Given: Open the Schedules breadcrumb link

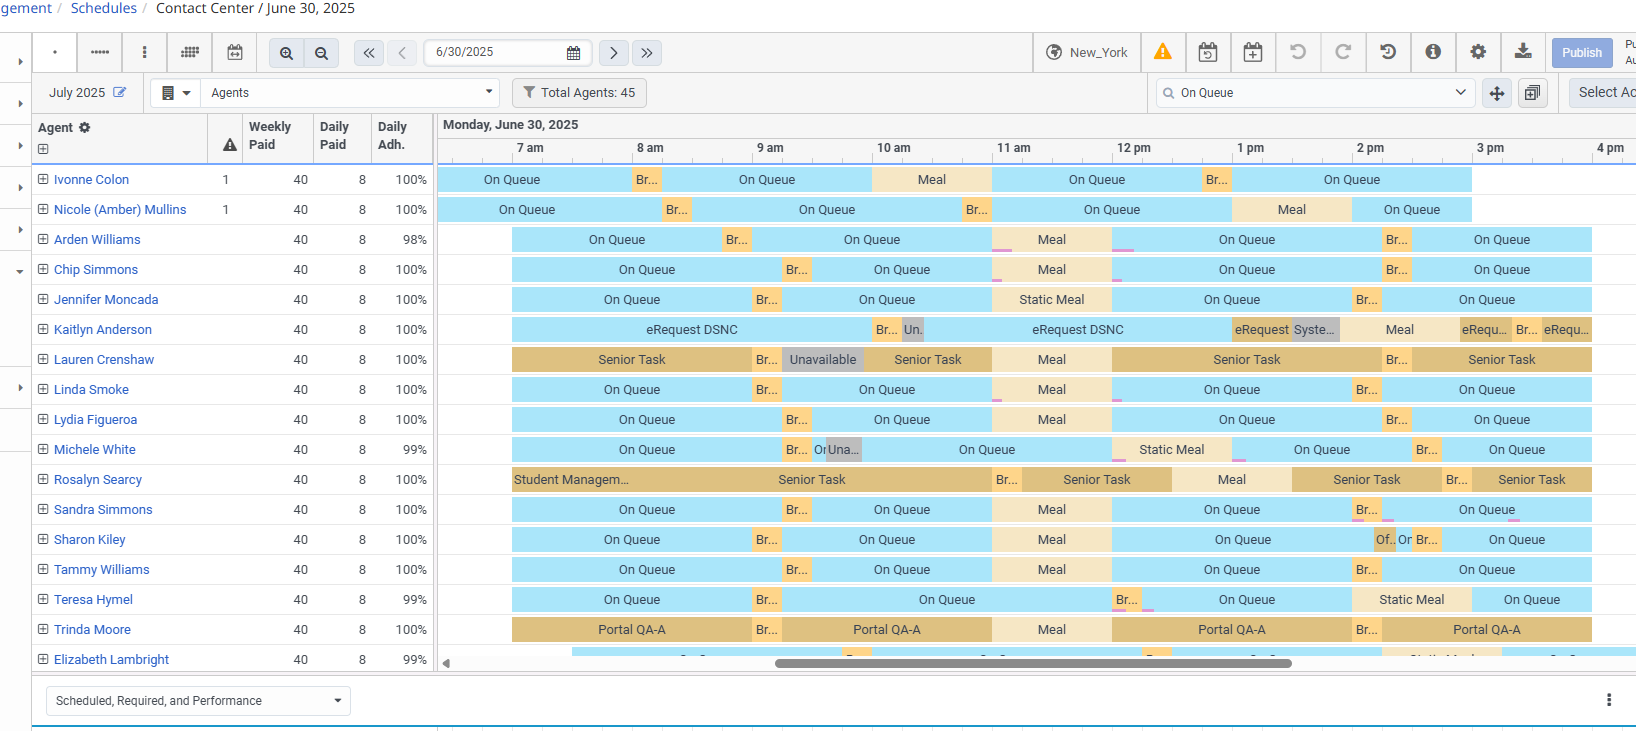Looking at the screenshot, I should click(x=104, y=8).
